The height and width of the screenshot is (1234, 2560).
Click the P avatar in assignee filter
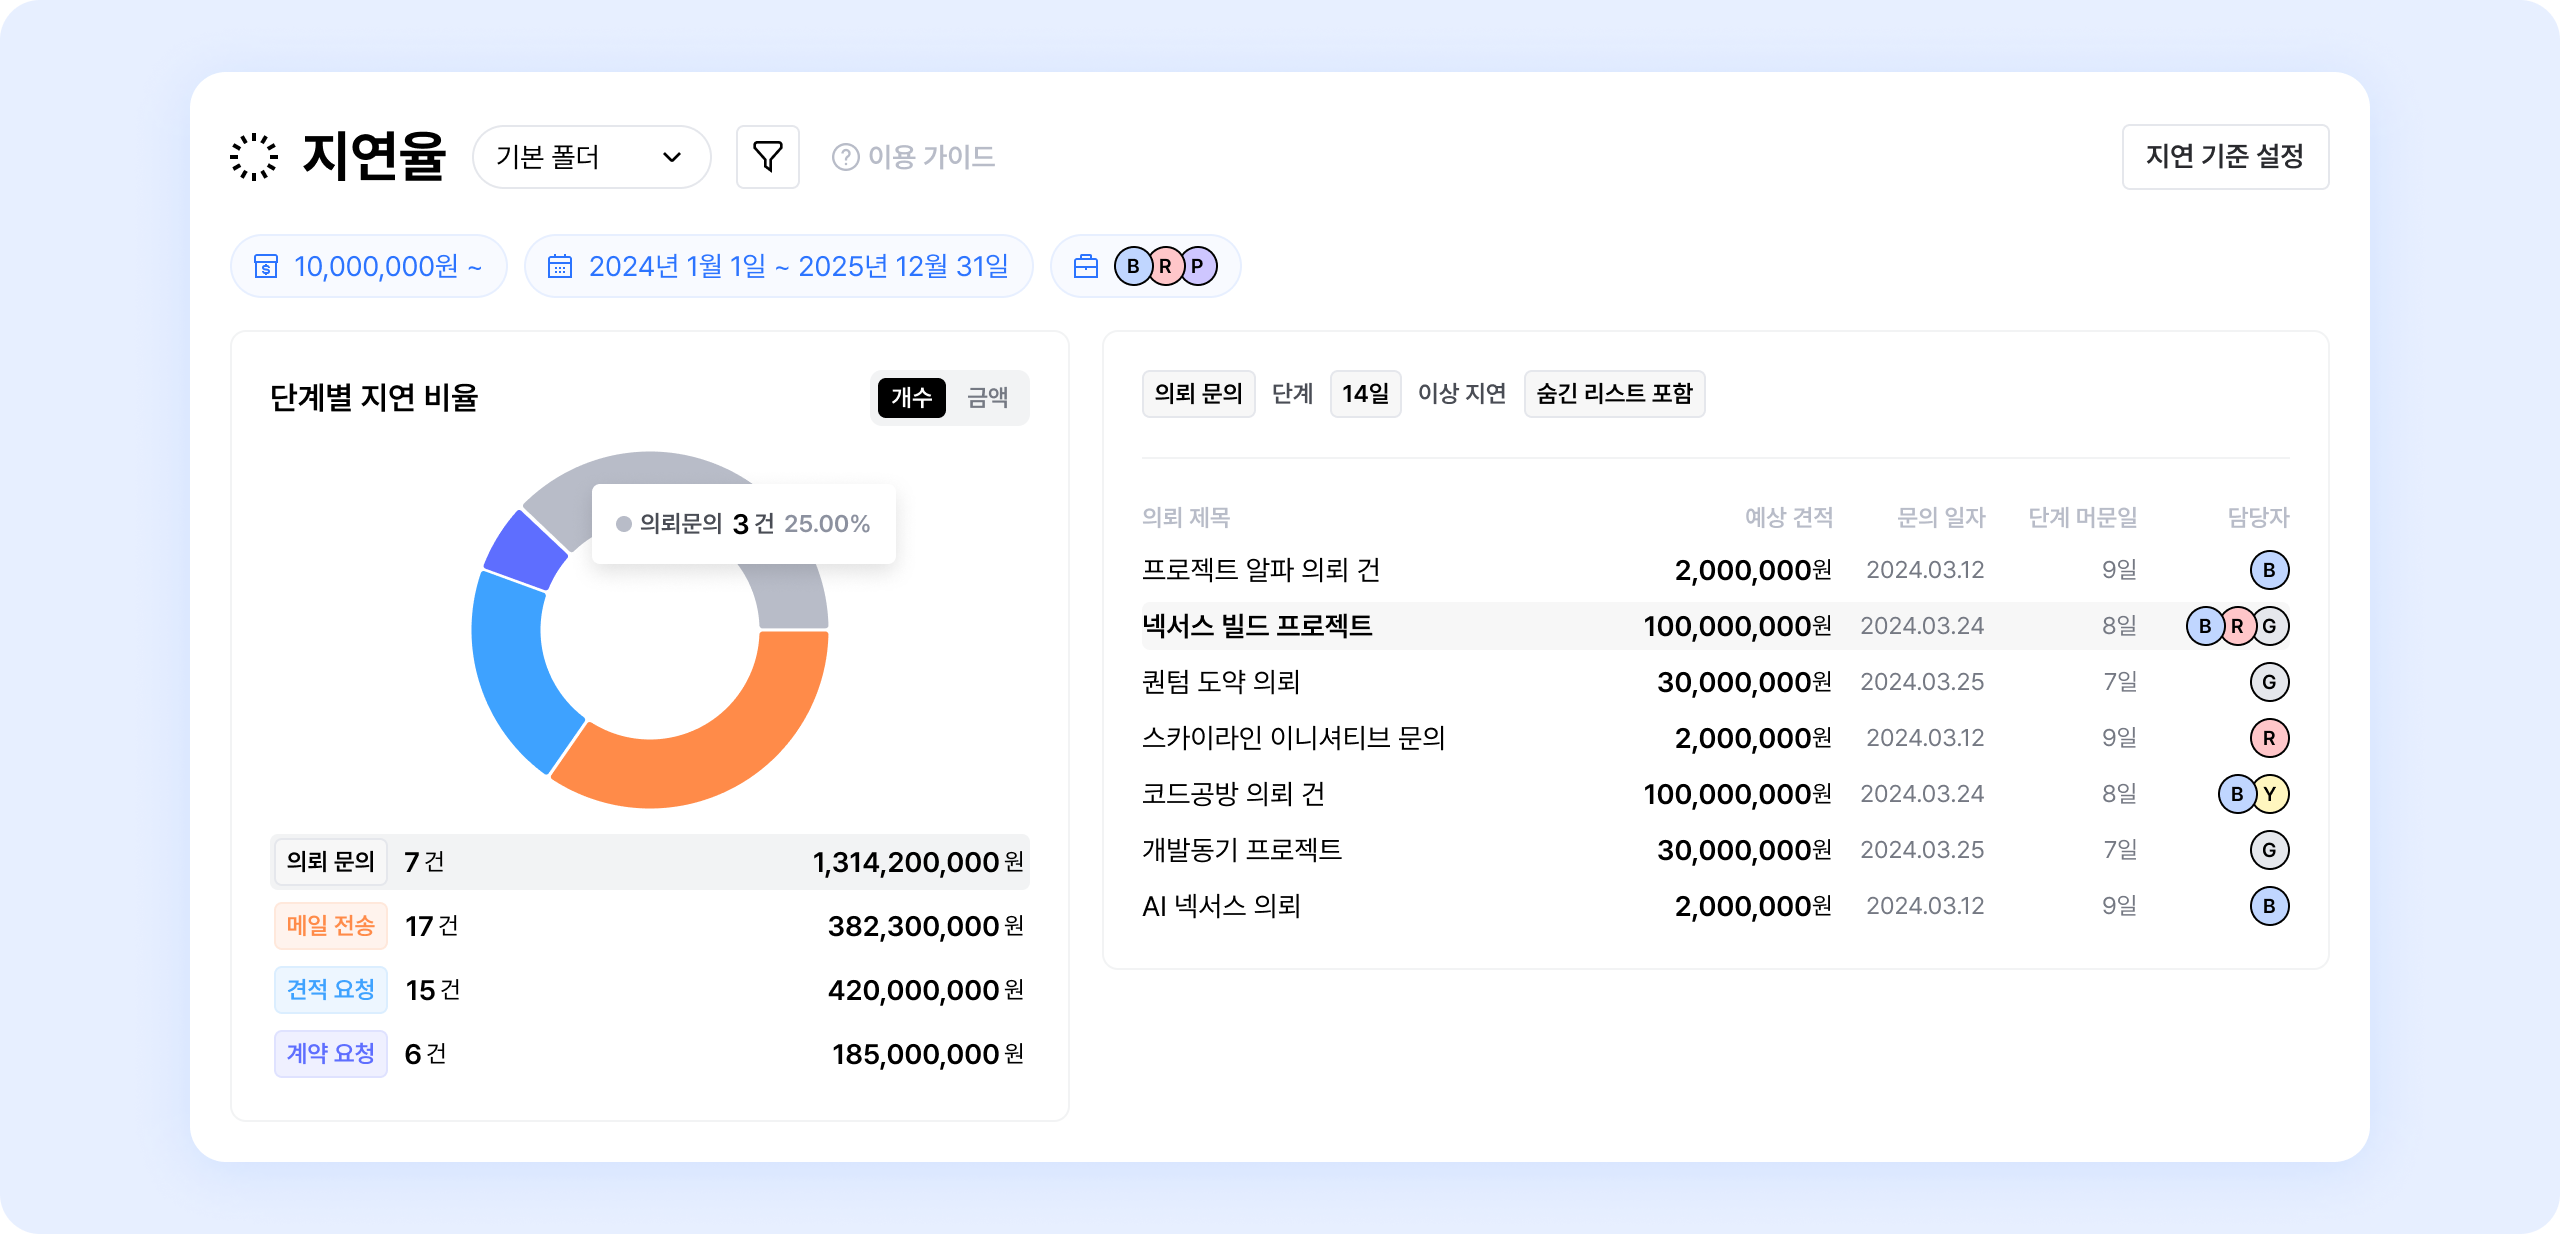tap(1197, 266)
